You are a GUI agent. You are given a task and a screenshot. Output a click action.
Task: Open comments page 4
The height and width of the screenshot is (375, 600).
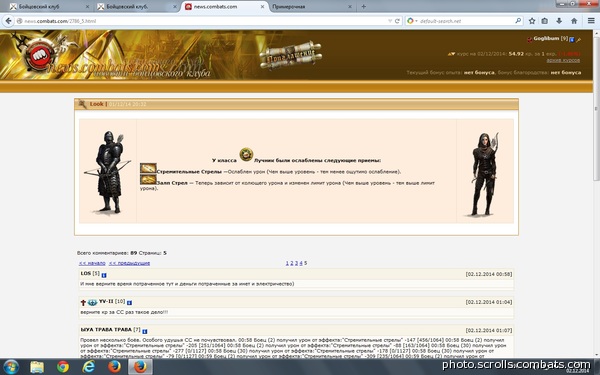point(301,263)
